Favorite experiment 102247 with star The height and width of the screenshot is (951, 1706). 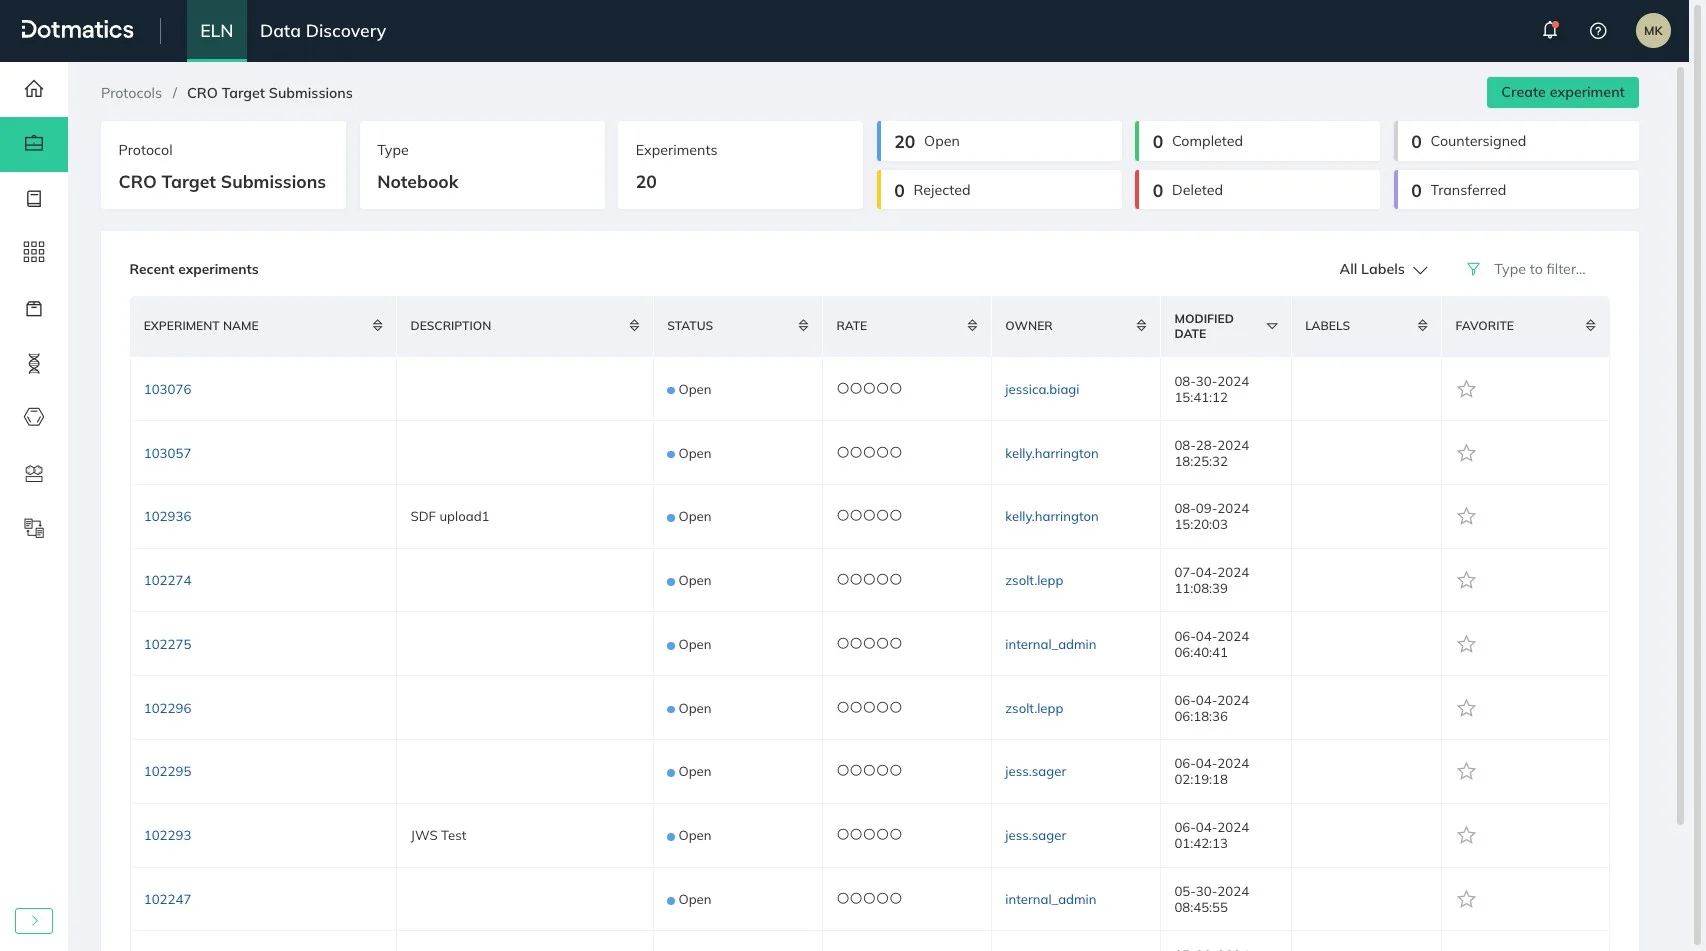[1466, 899]
